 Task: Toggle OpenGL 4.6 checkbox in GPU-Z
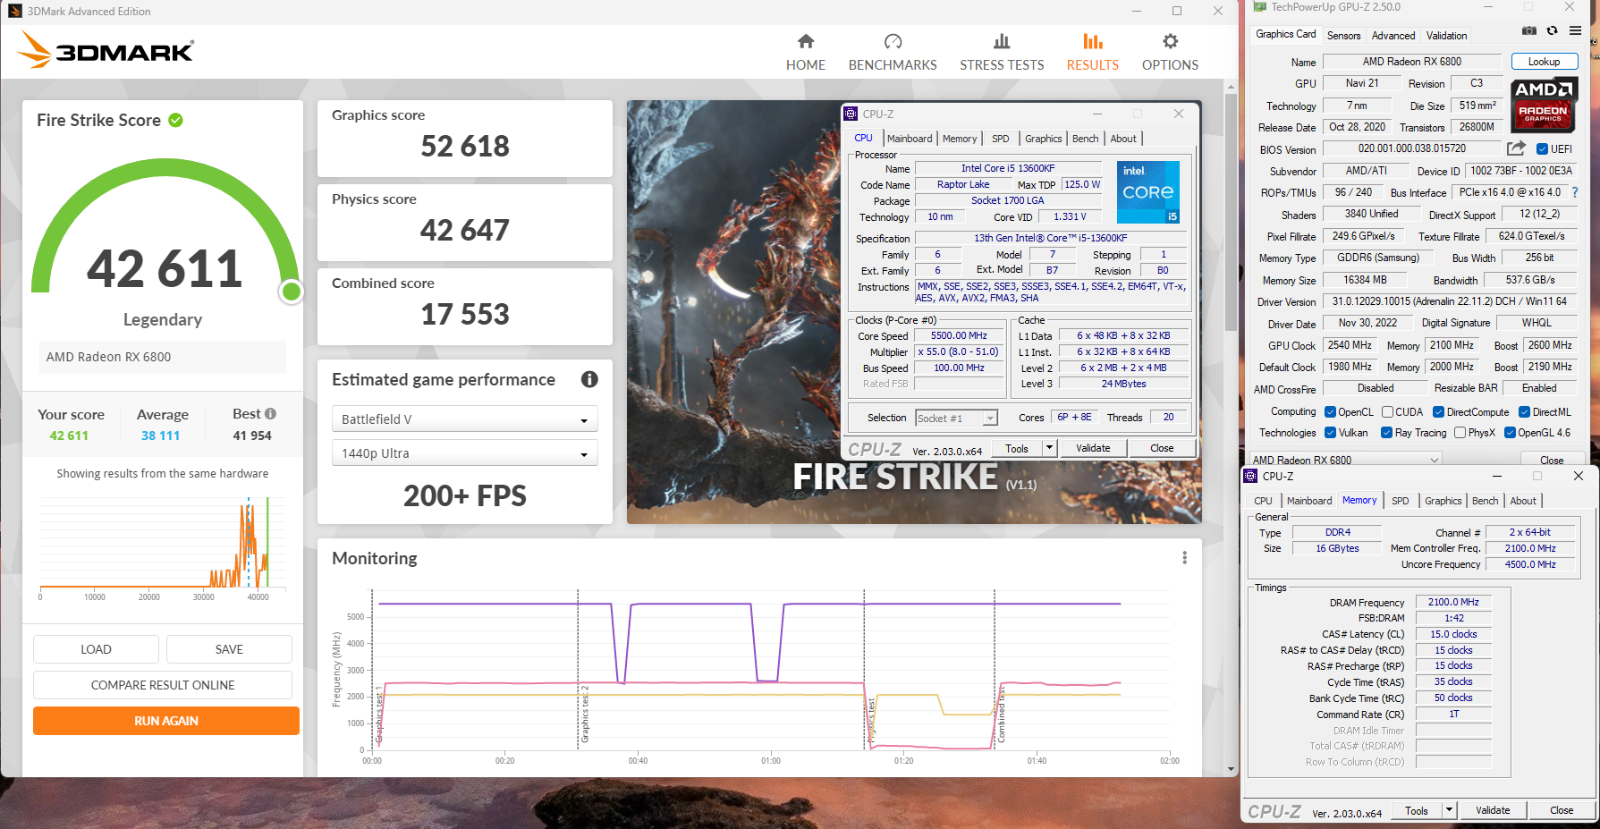[1510, 433]
